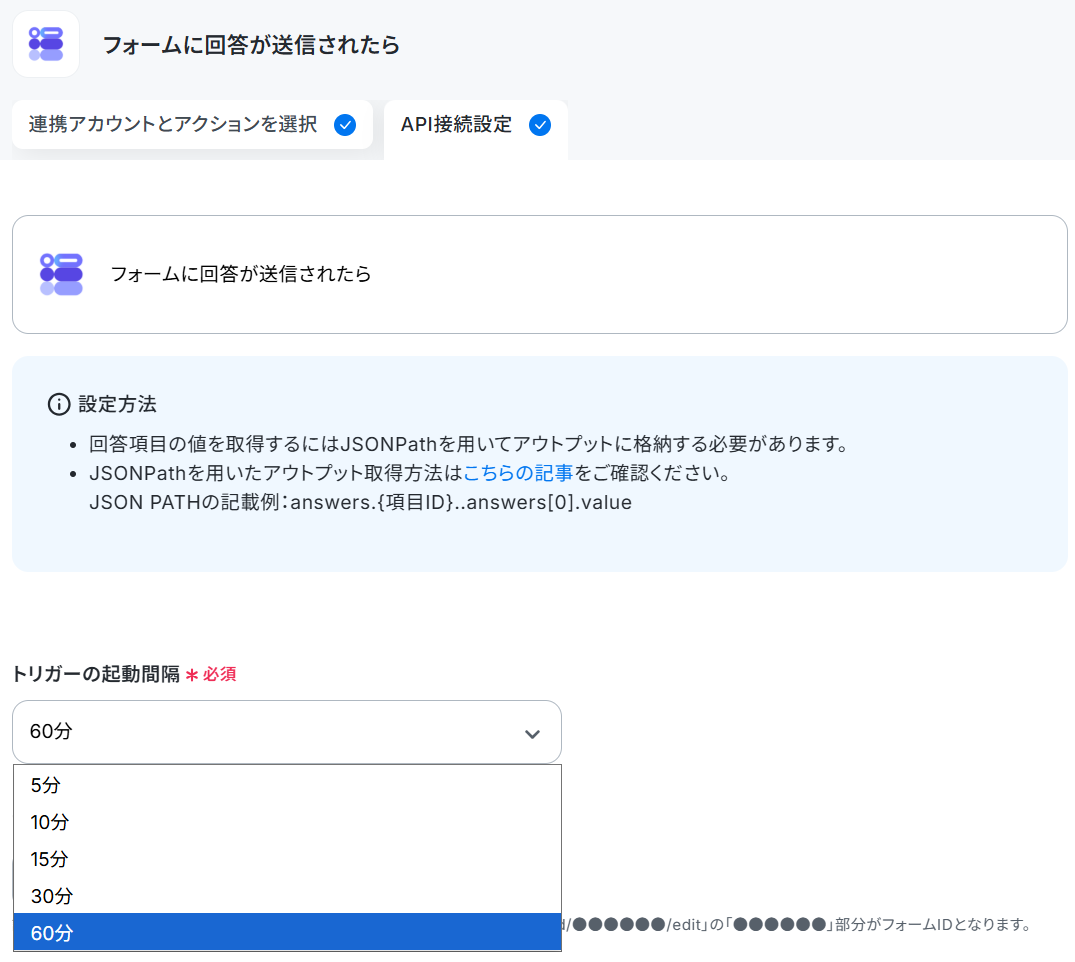Choose 30分 in the interval list
The image size is (1075, 962).
tap(287, 896)
